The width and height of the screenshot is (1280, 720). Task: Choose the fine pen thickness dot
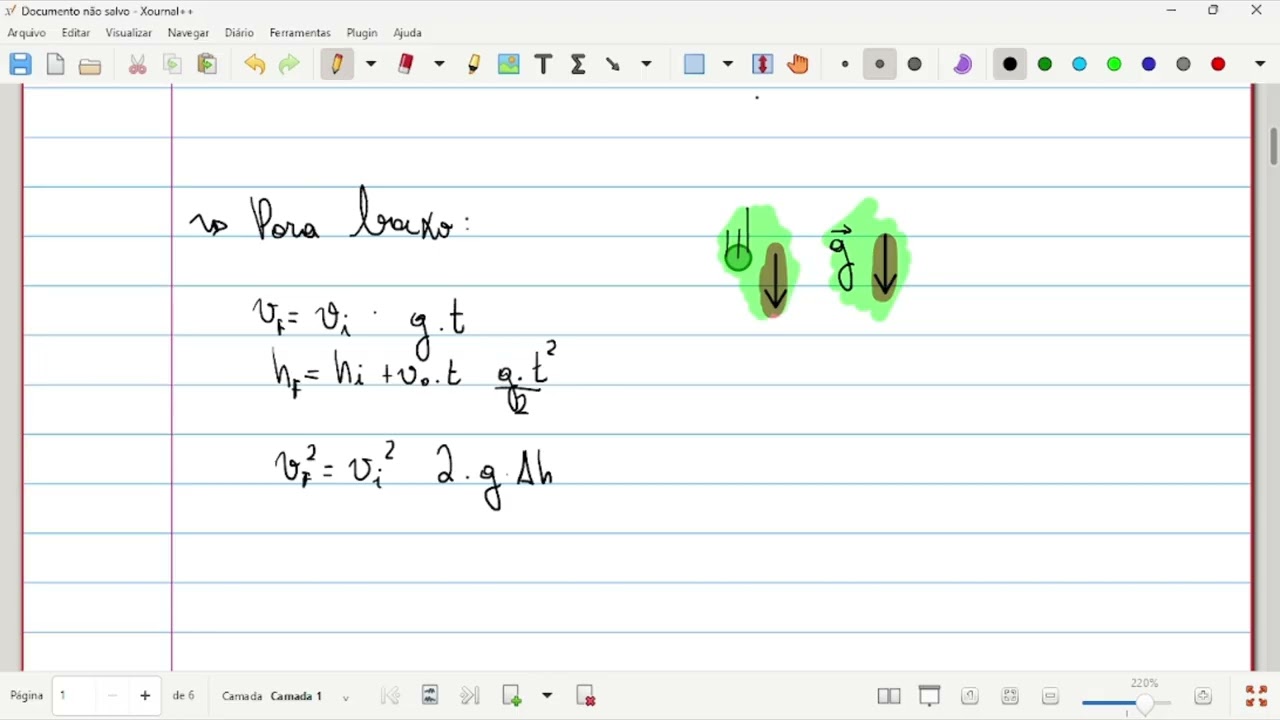click(845, 64)
